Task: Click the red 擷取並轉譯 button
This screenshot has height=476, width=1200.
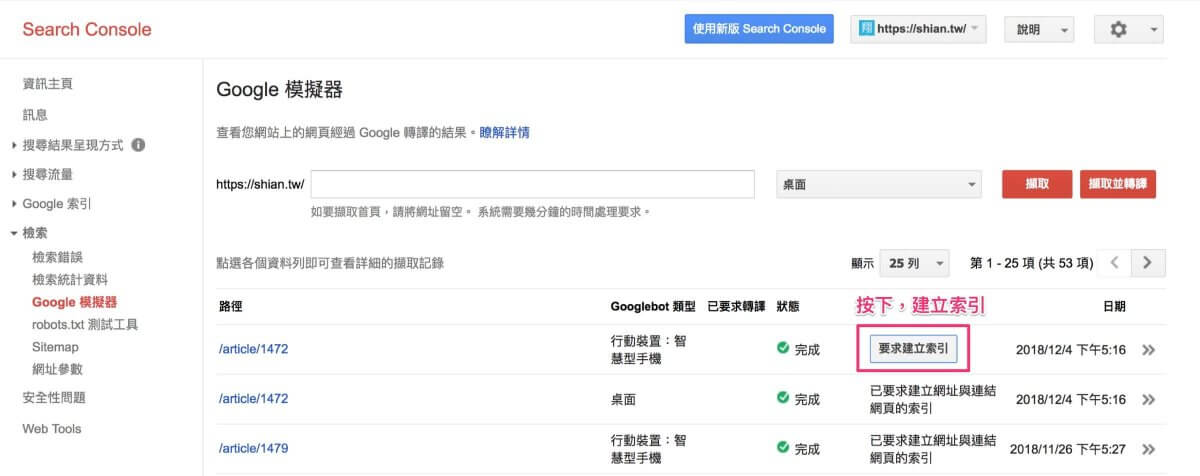Action: click(x=1117, y=185)
